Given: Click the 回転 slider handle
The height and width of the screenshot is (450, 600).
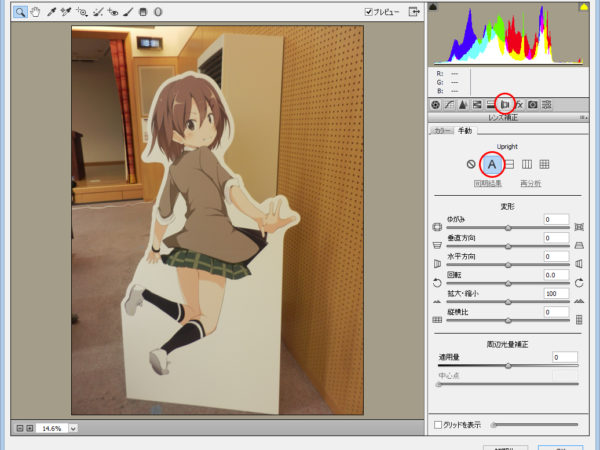Looking at the screenshot, I should 508,284.
